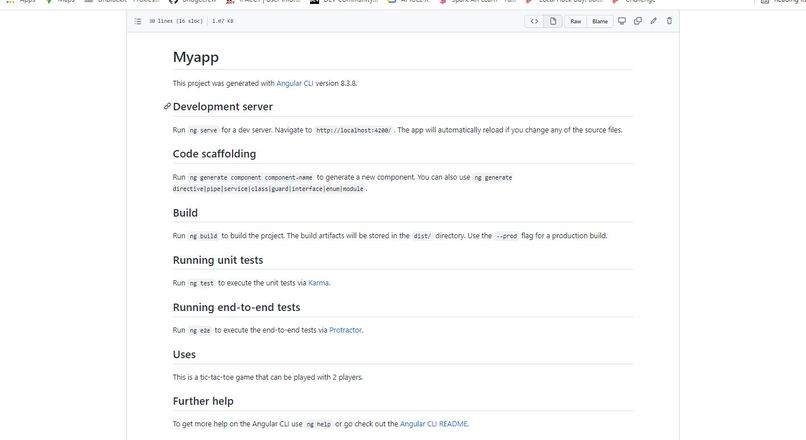Click the Build heading
Image resolution: width=806 pixels, height=440 pixels.
coord(185,213)
